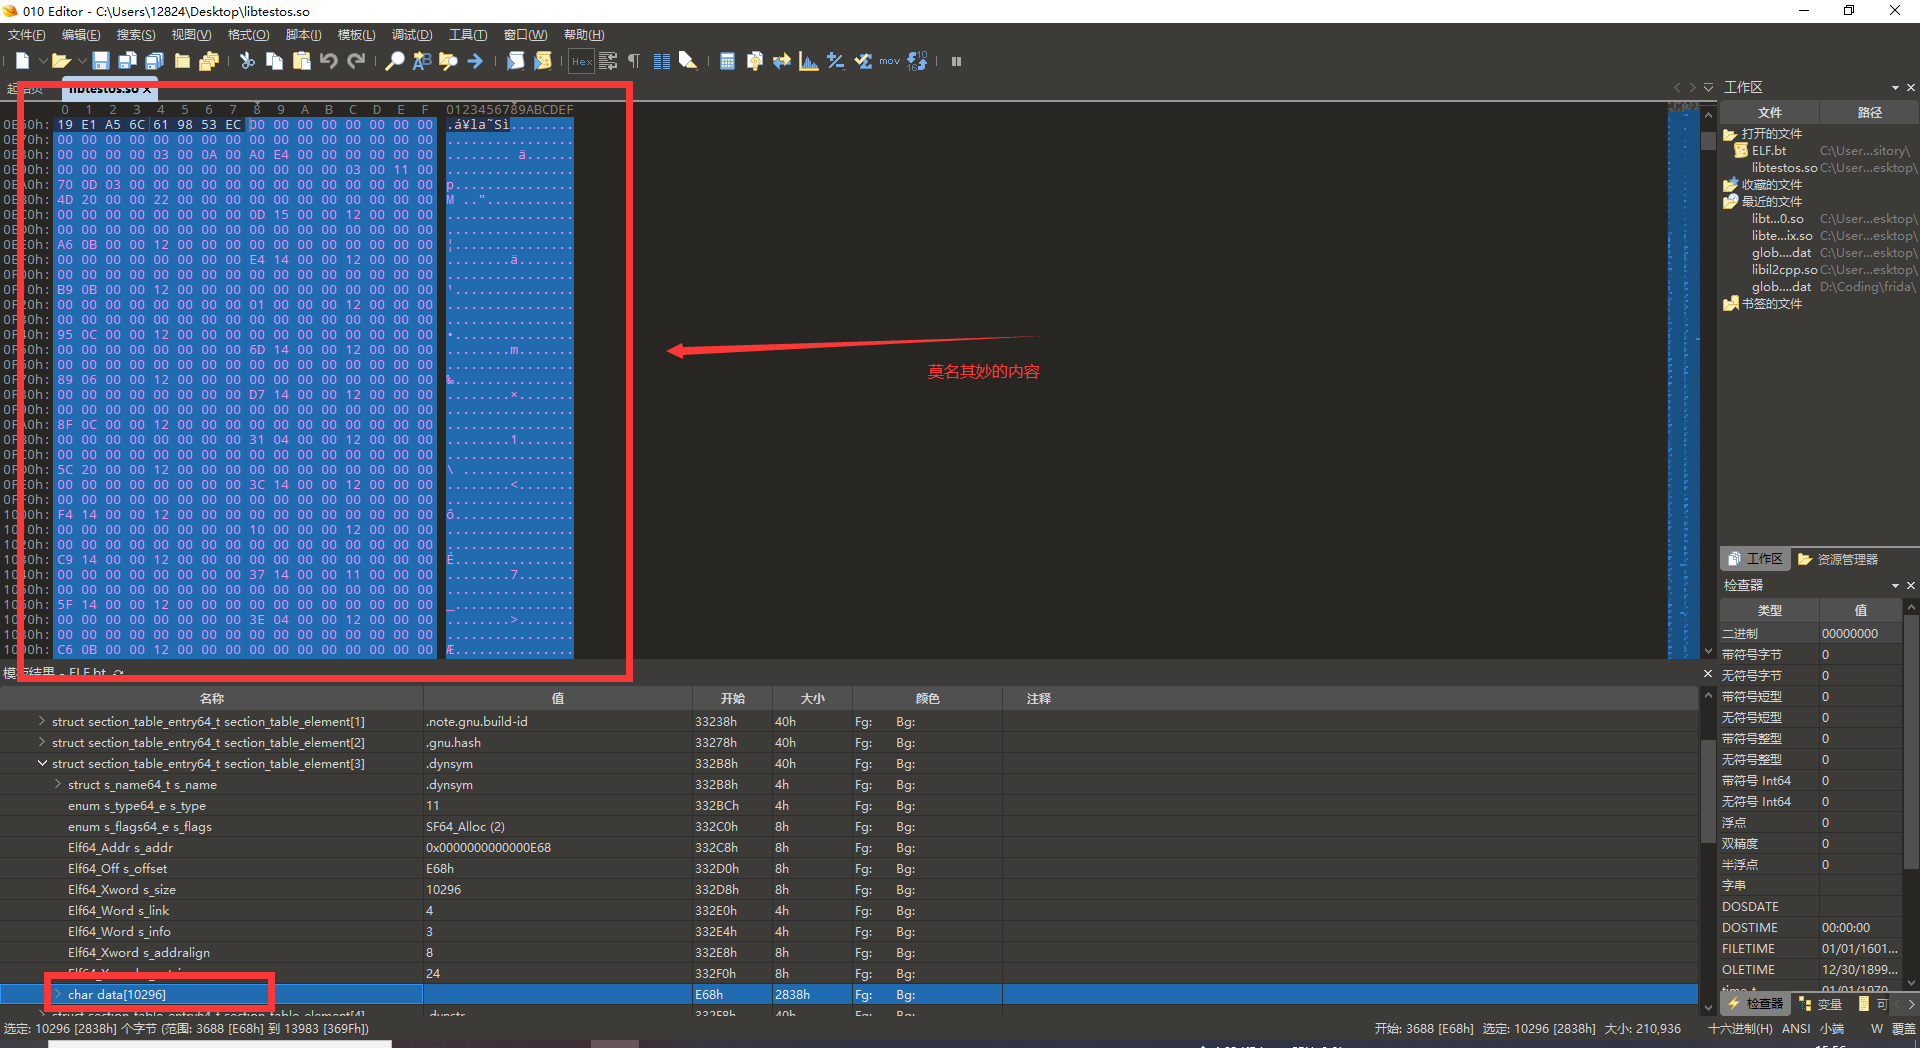Open the dropdown beside Open file
The width and height of the screenshot is (1920, 1048).
pos(80,61)
